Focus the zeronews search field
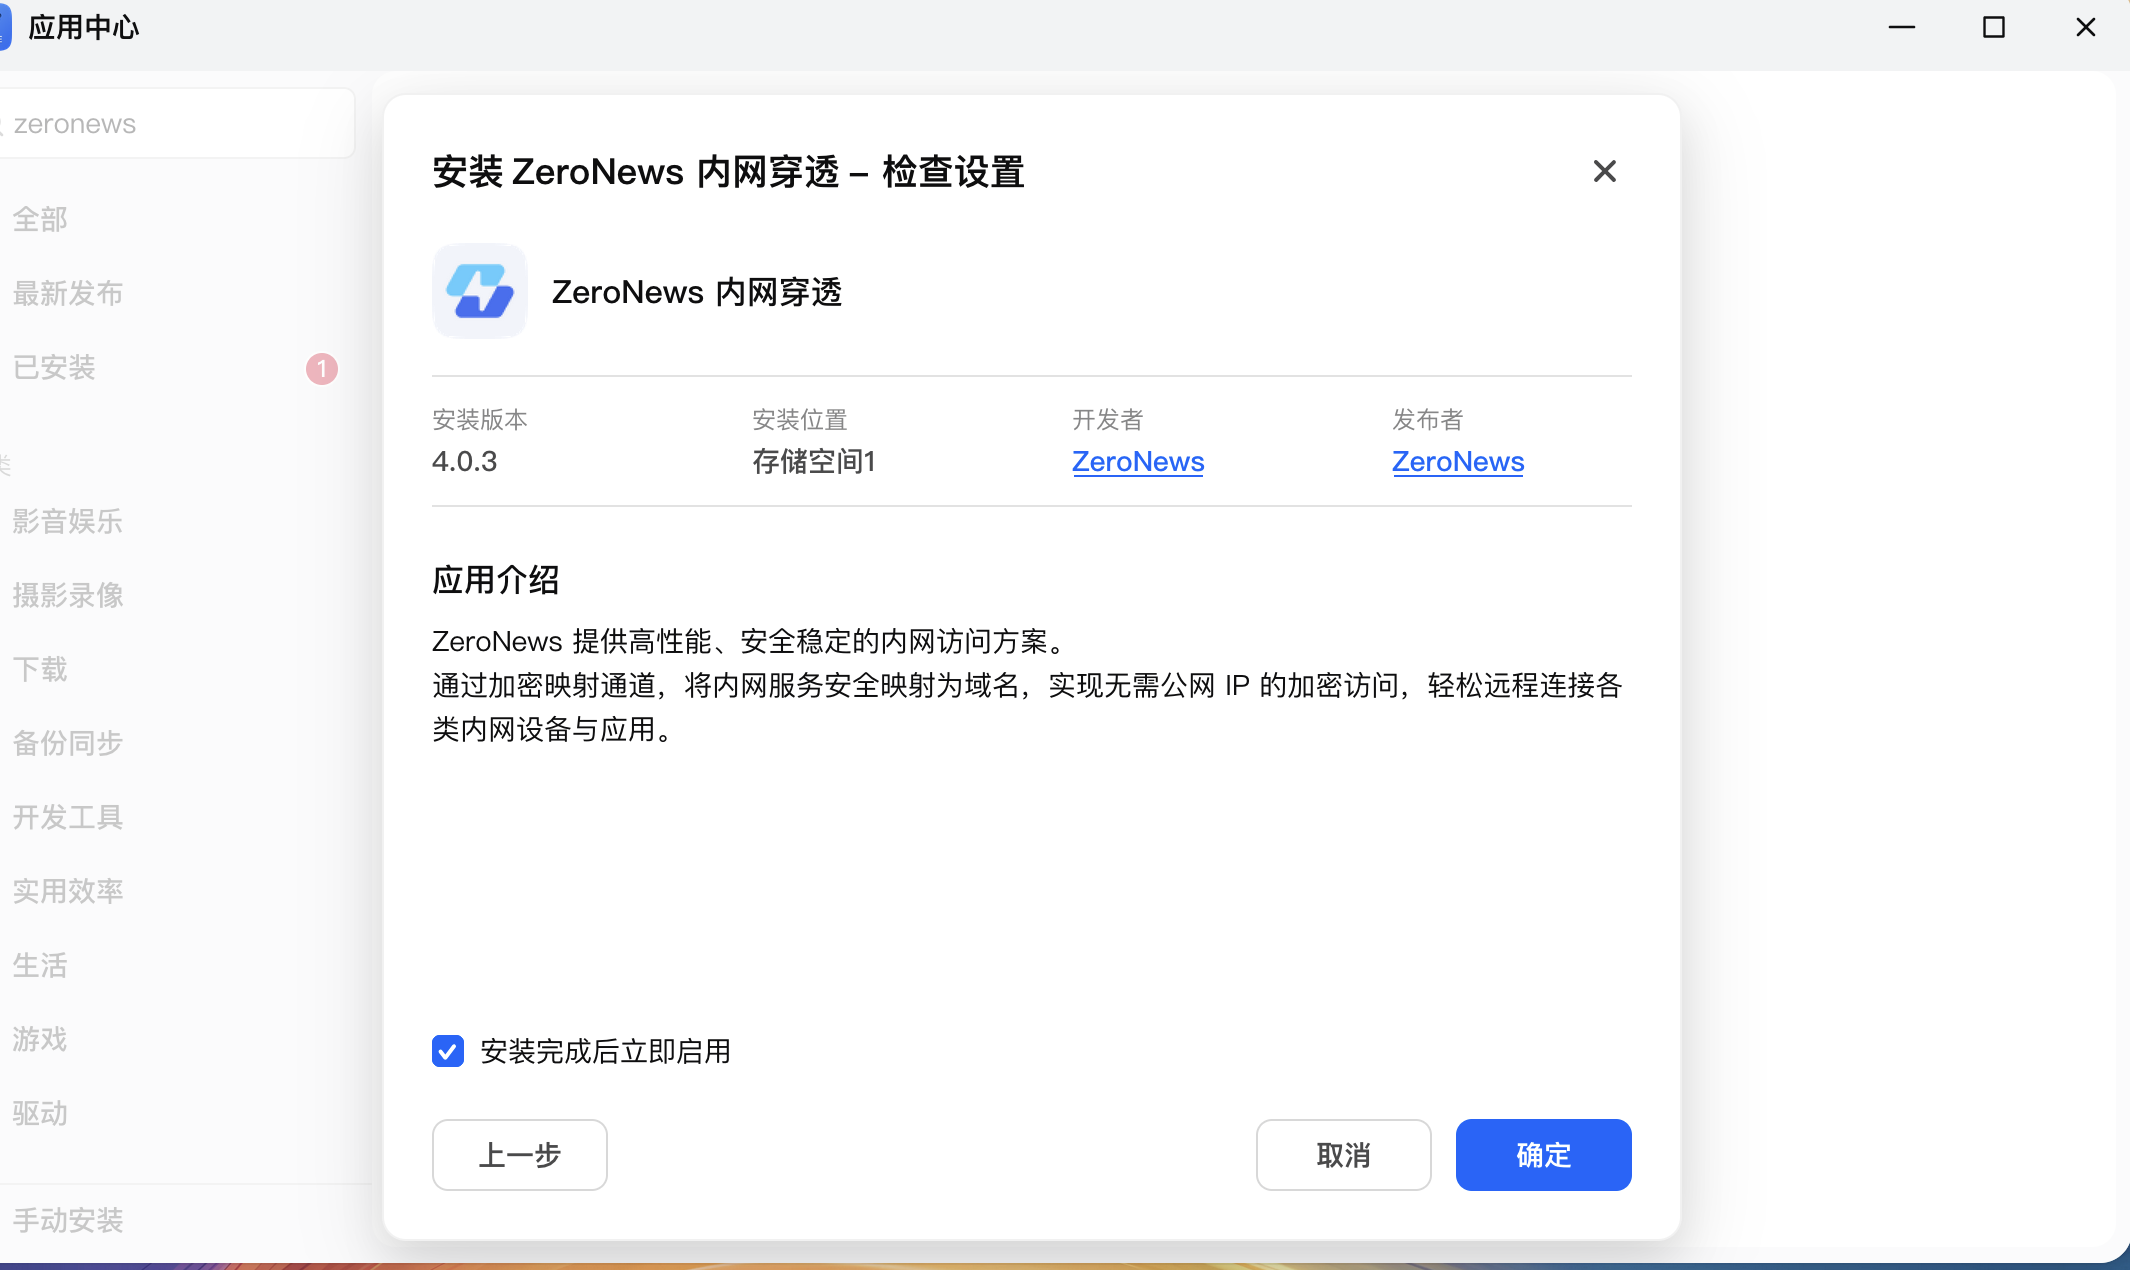The height and width of the screenshot is (1270, 2130). tap(175, 124)
